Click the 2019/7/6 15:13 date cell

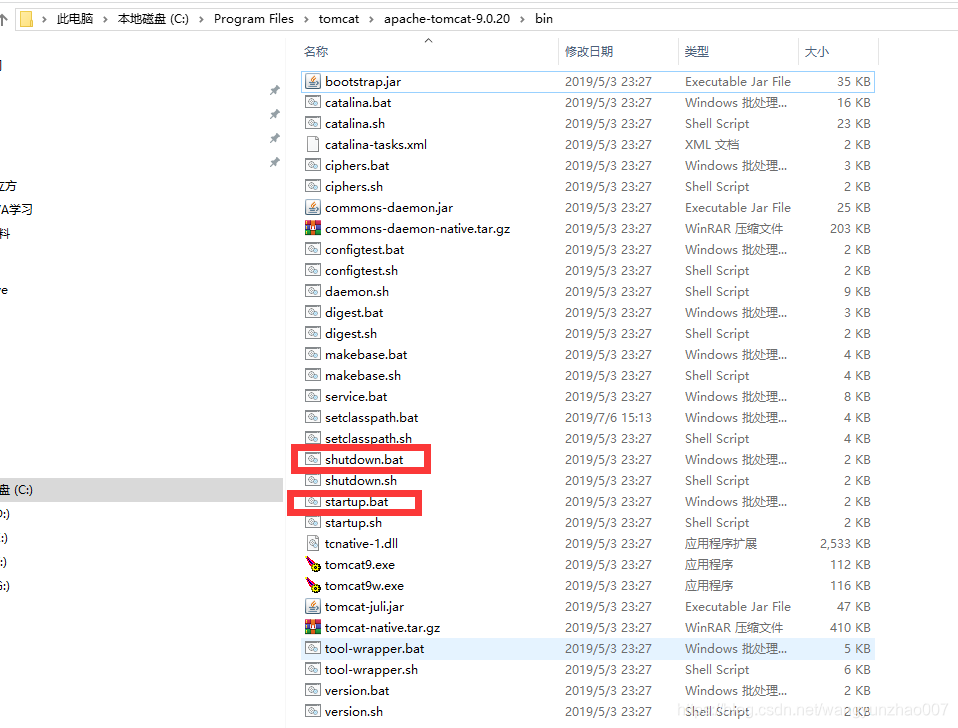tap(608, 417)
